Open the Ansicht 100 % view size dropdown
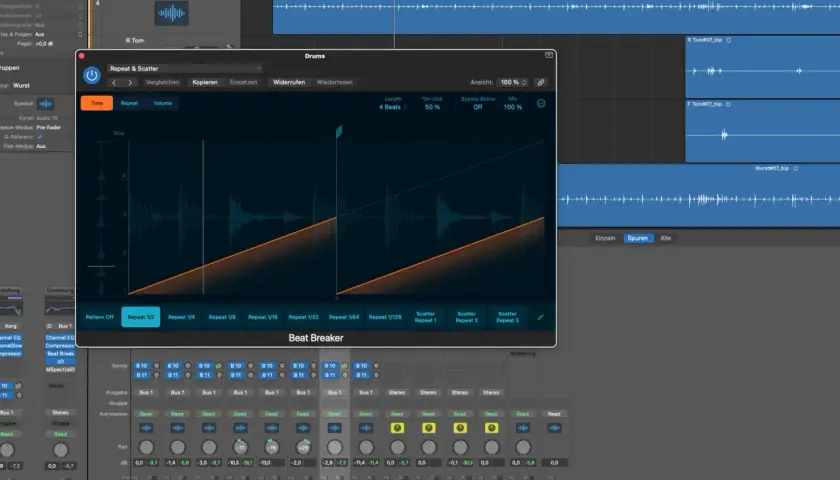The image size is (840, 480). pos(513,82)
